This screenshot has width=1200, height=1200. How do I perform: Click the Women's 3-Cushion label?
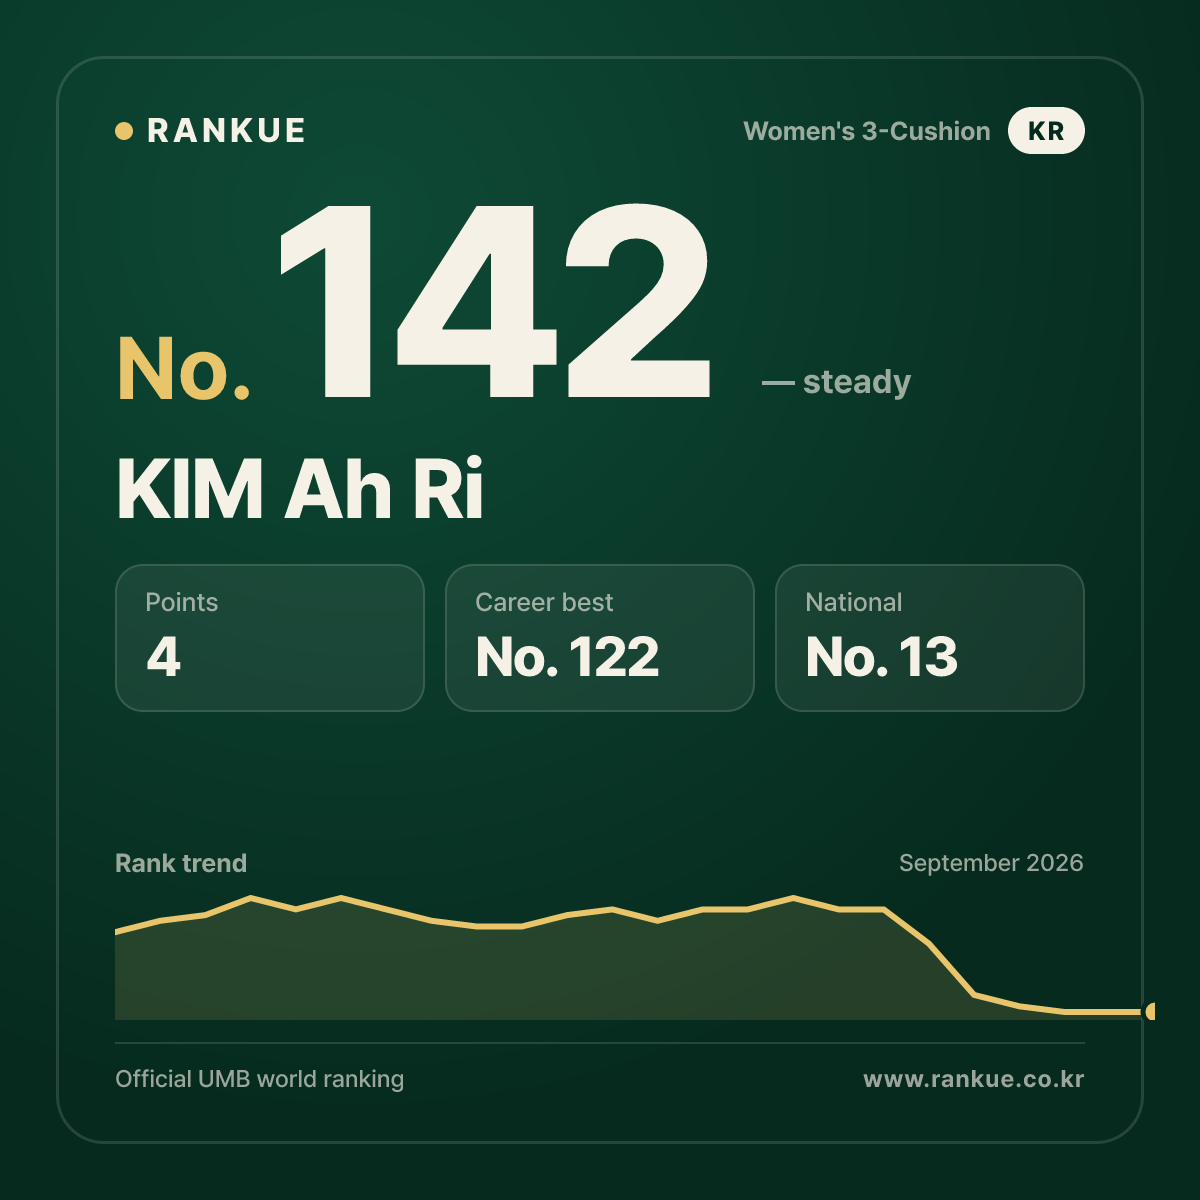click(867, 131)
